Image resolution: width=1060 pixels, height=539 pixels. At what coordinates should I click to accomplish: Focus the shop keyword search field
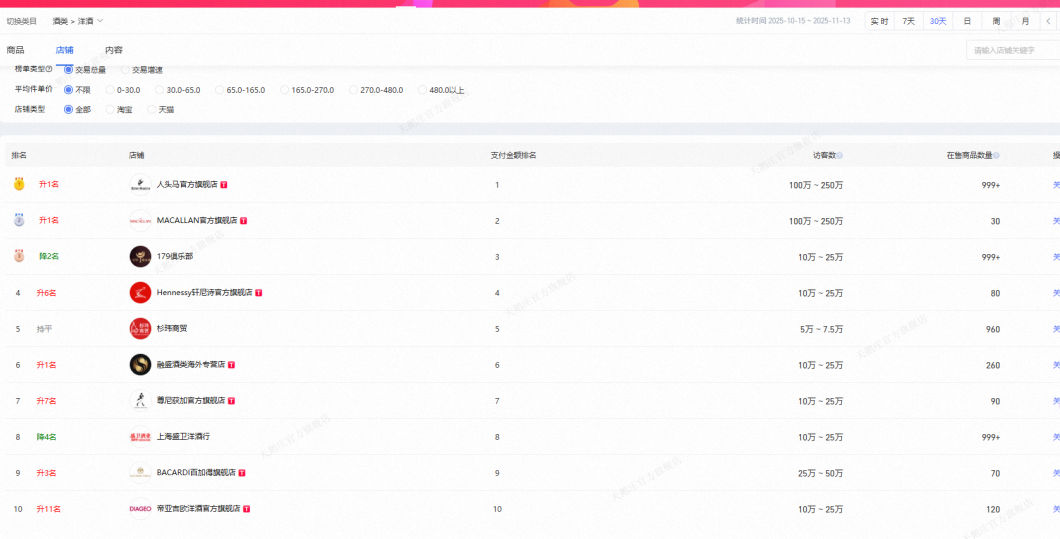[1013, 50]
